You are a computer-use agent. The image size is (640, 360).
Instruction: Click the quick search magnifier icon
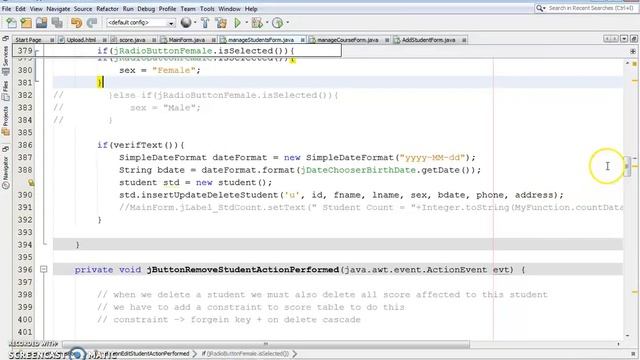(540, 8)
